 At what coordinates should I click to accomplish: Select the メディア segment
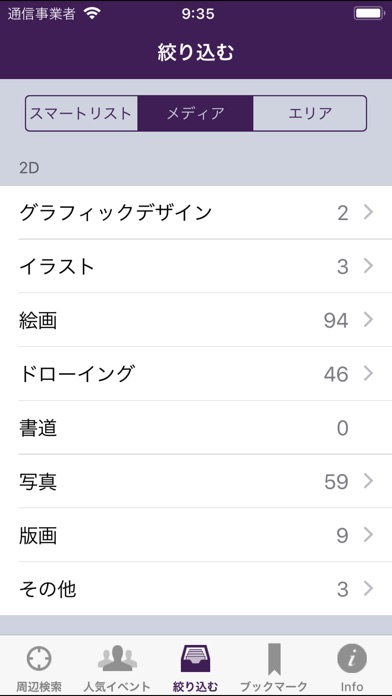[x=195, y=113]
